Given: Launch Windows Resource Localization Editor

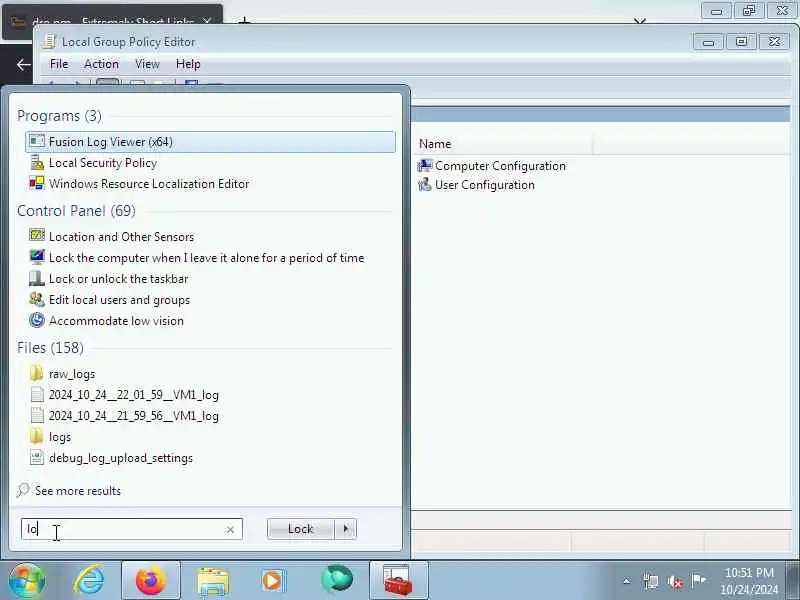Looking at the screenshot, I should [148, 184].
